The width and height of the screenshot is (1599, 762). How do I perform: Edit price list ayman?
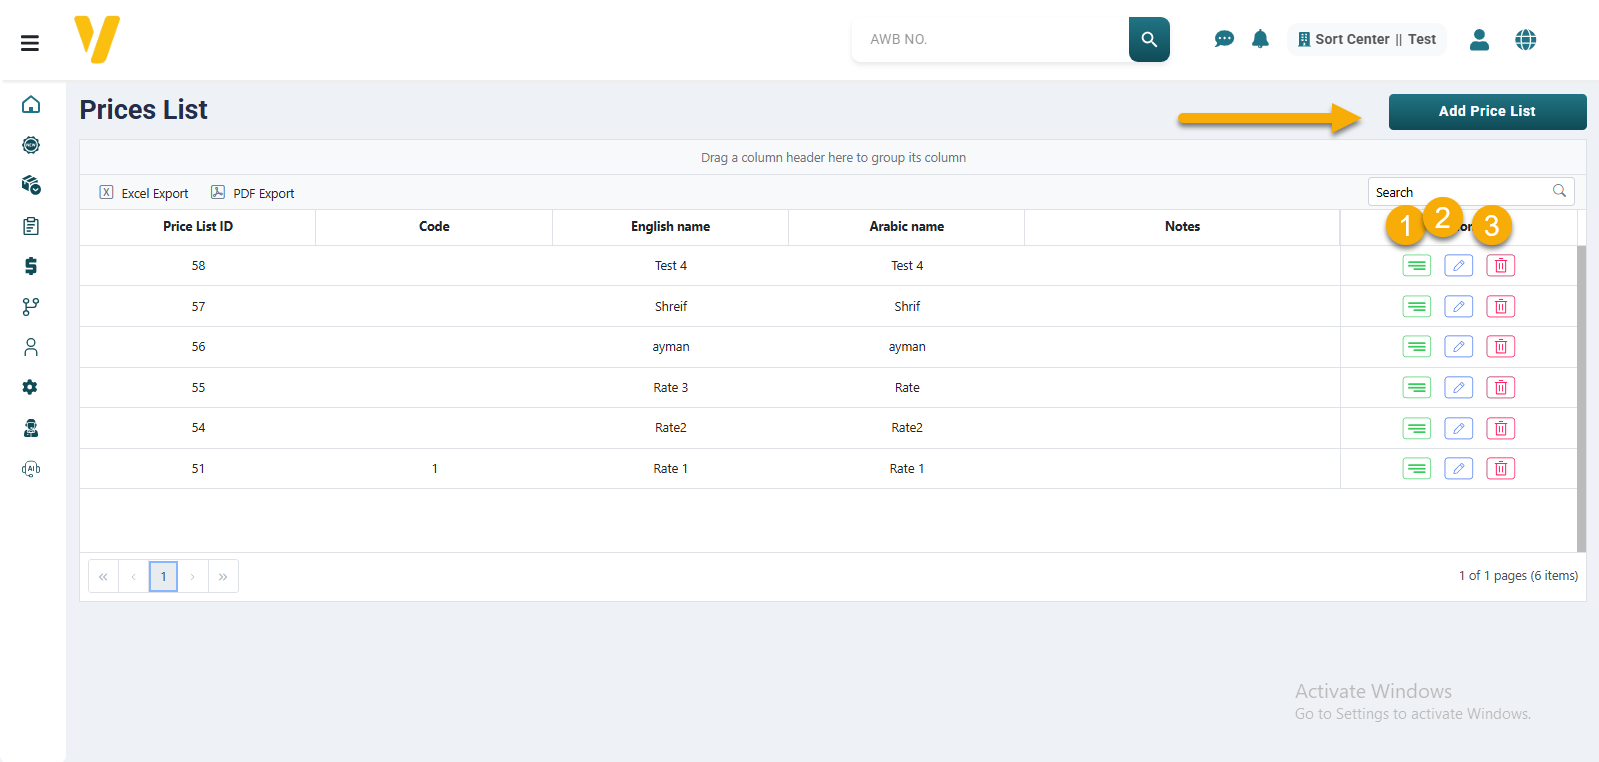click(x=1458, y=346)
